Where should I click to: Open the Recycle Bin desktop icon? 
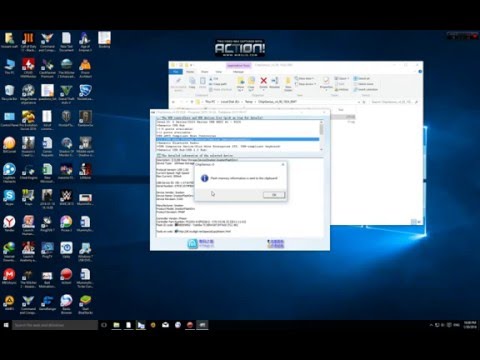coord(9,93)
